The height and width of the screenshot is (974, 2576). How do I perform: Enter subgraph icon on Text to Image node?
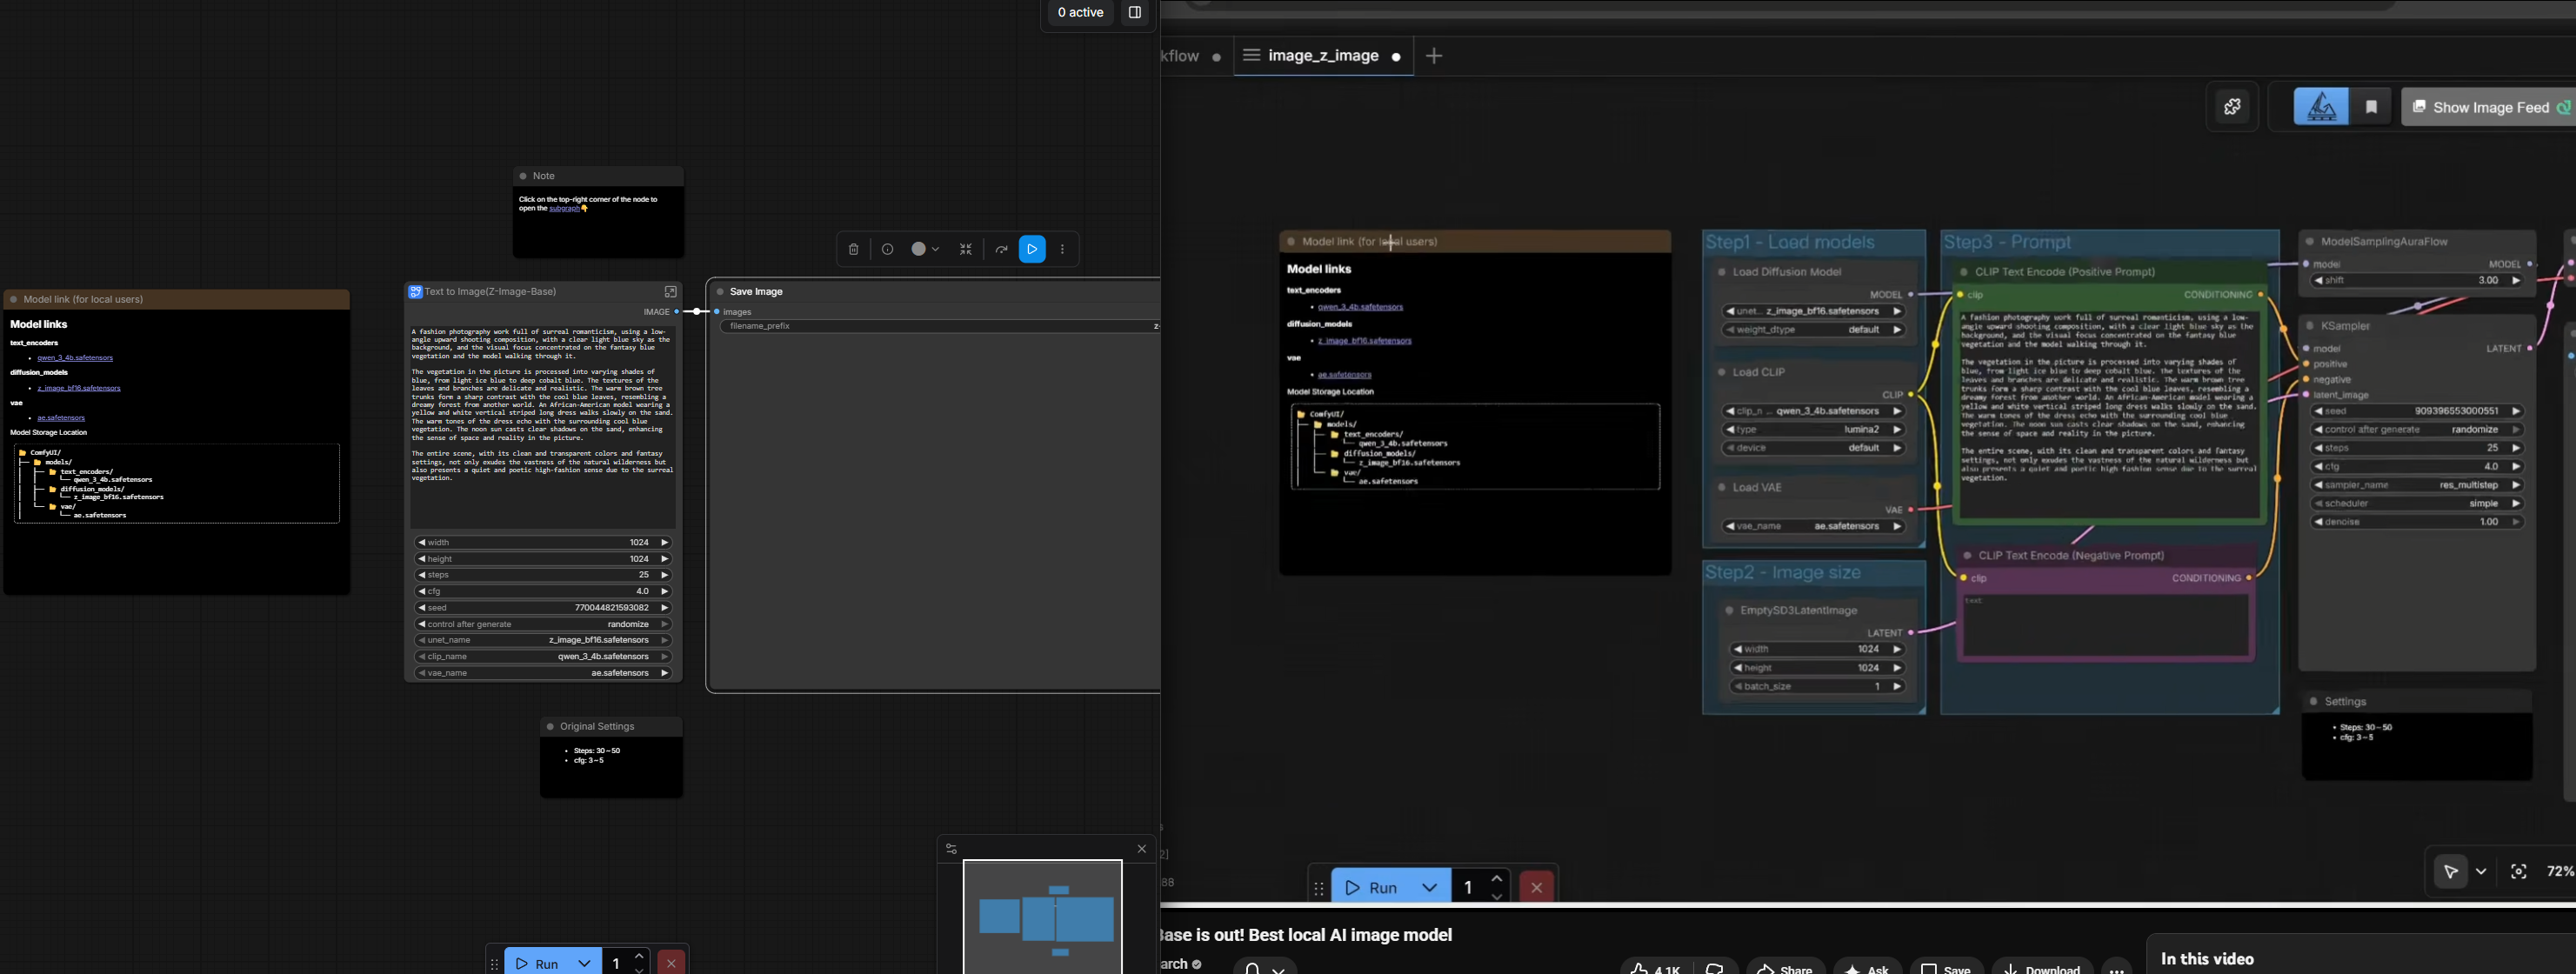coord(670,292)
